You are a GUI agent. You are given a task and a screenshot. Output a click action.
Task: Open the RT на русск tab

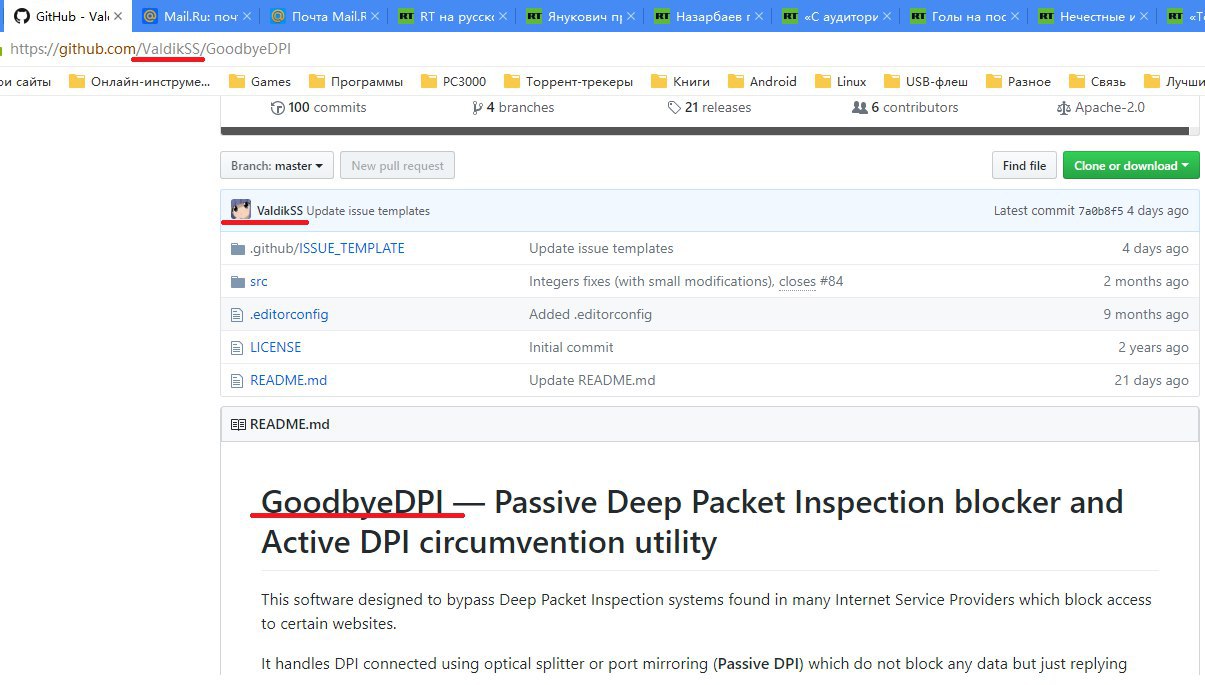(x=451, y=16)
